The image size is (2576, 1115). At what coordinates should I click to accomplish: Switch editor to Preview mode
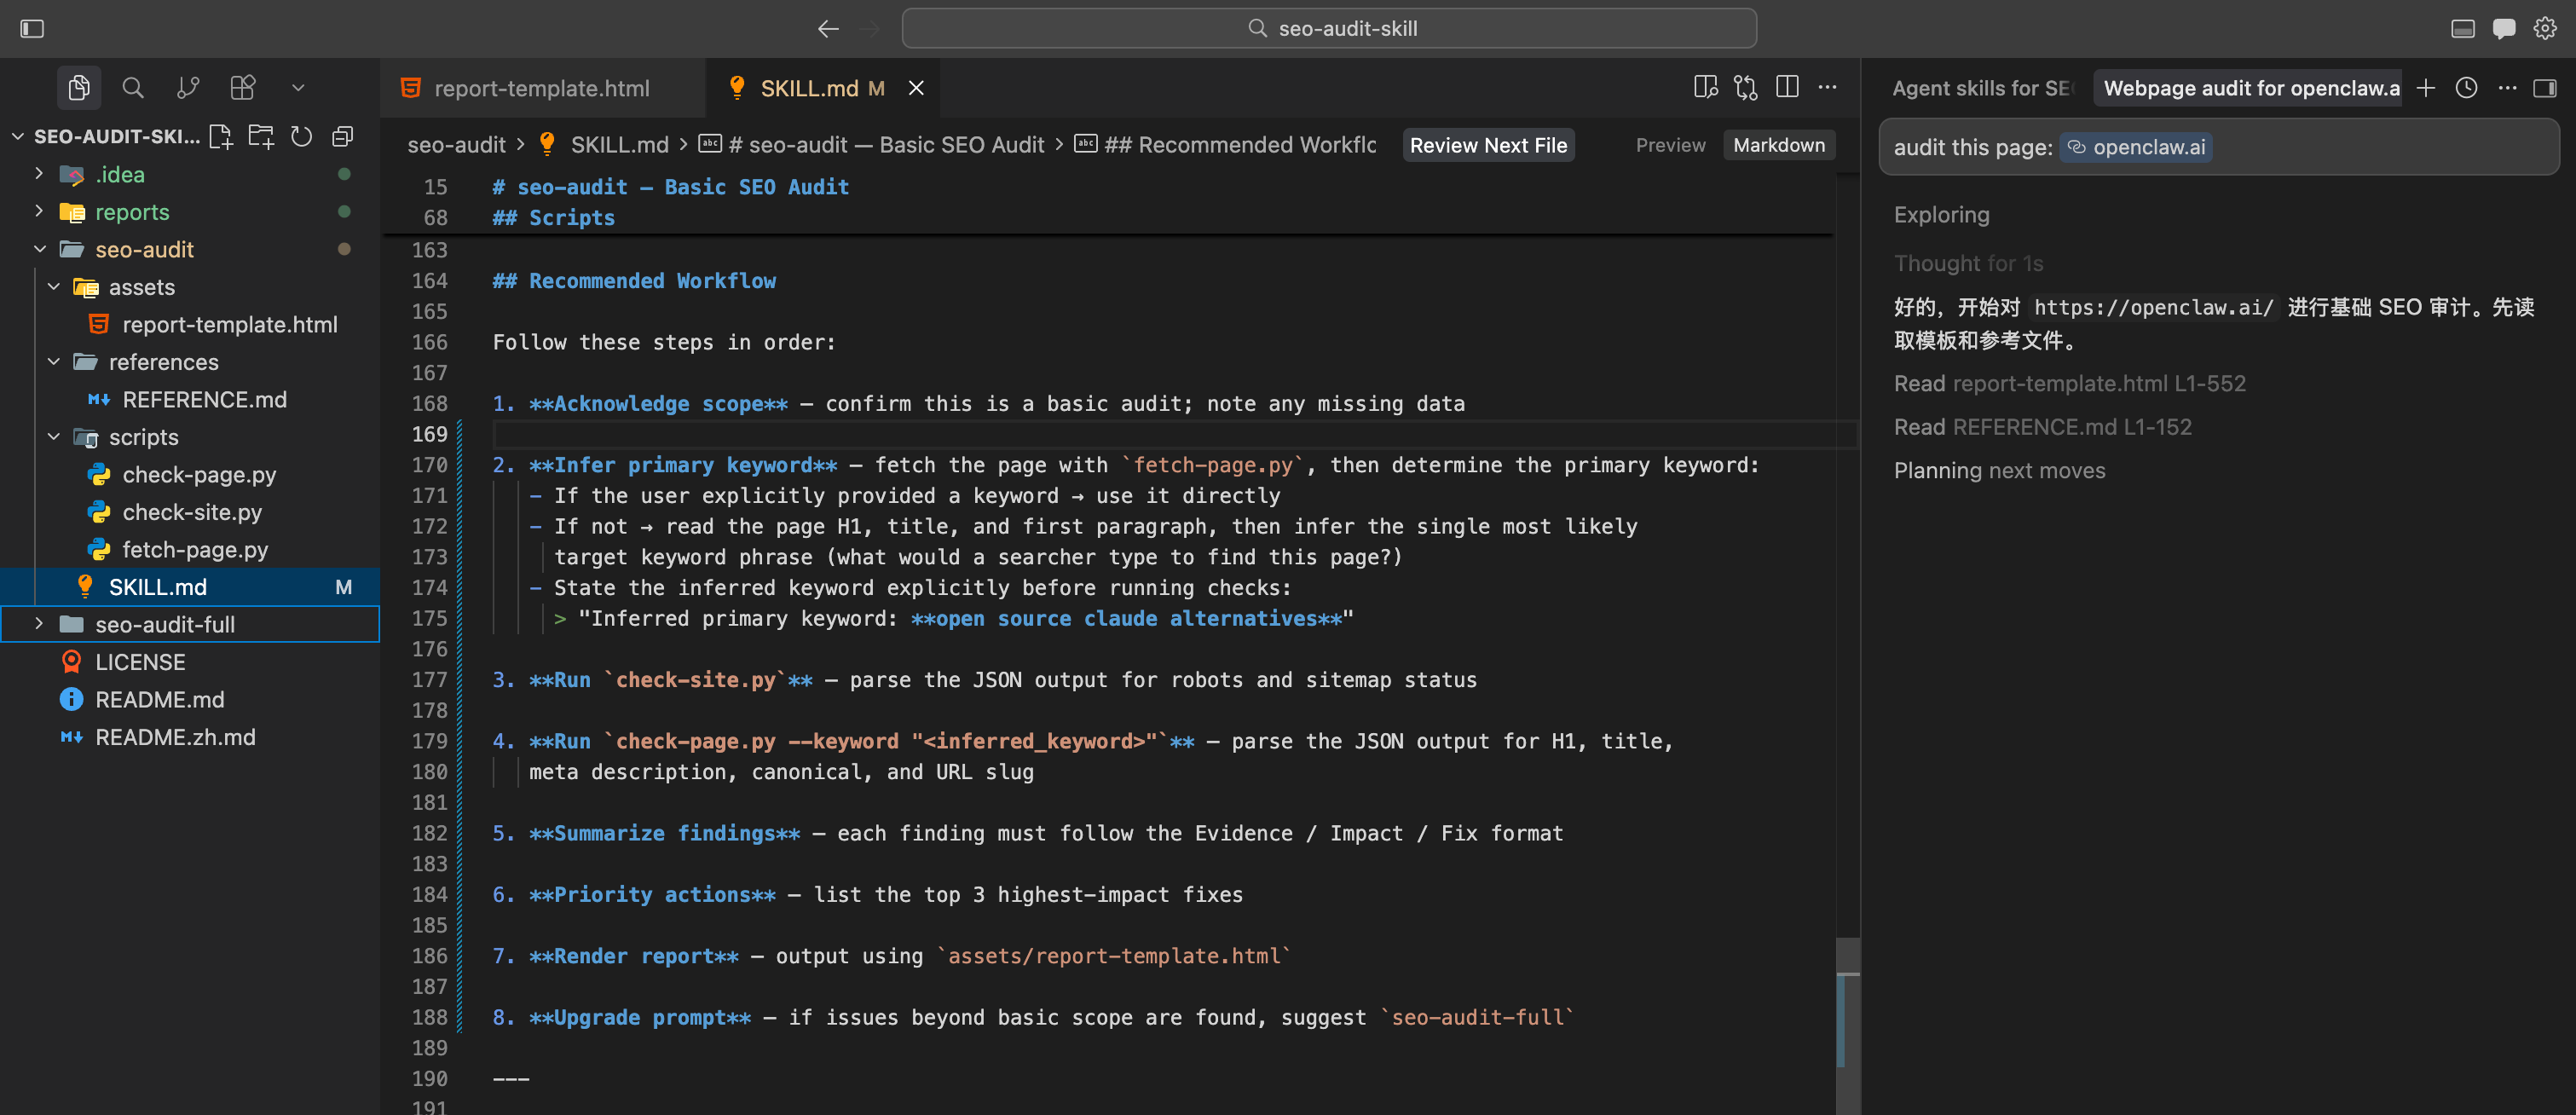pyautogui.click(x=1670, y=145)
